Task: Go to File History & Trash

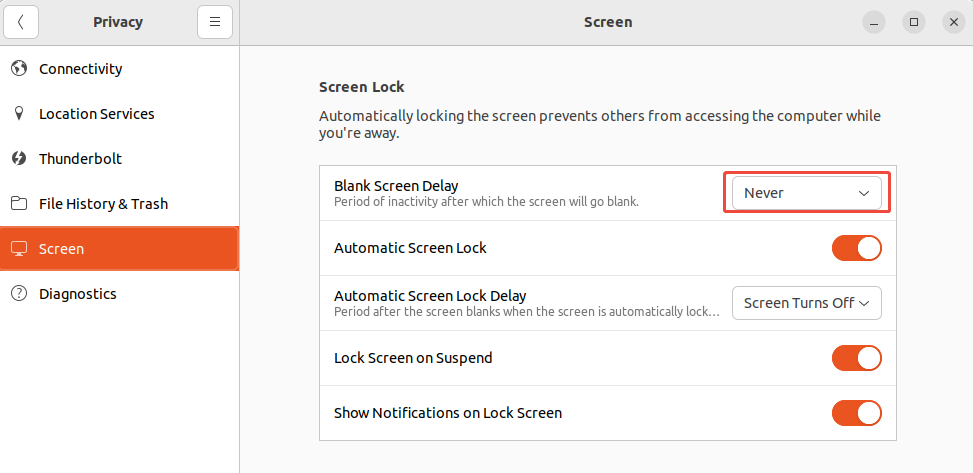Action: coord(103,204)
